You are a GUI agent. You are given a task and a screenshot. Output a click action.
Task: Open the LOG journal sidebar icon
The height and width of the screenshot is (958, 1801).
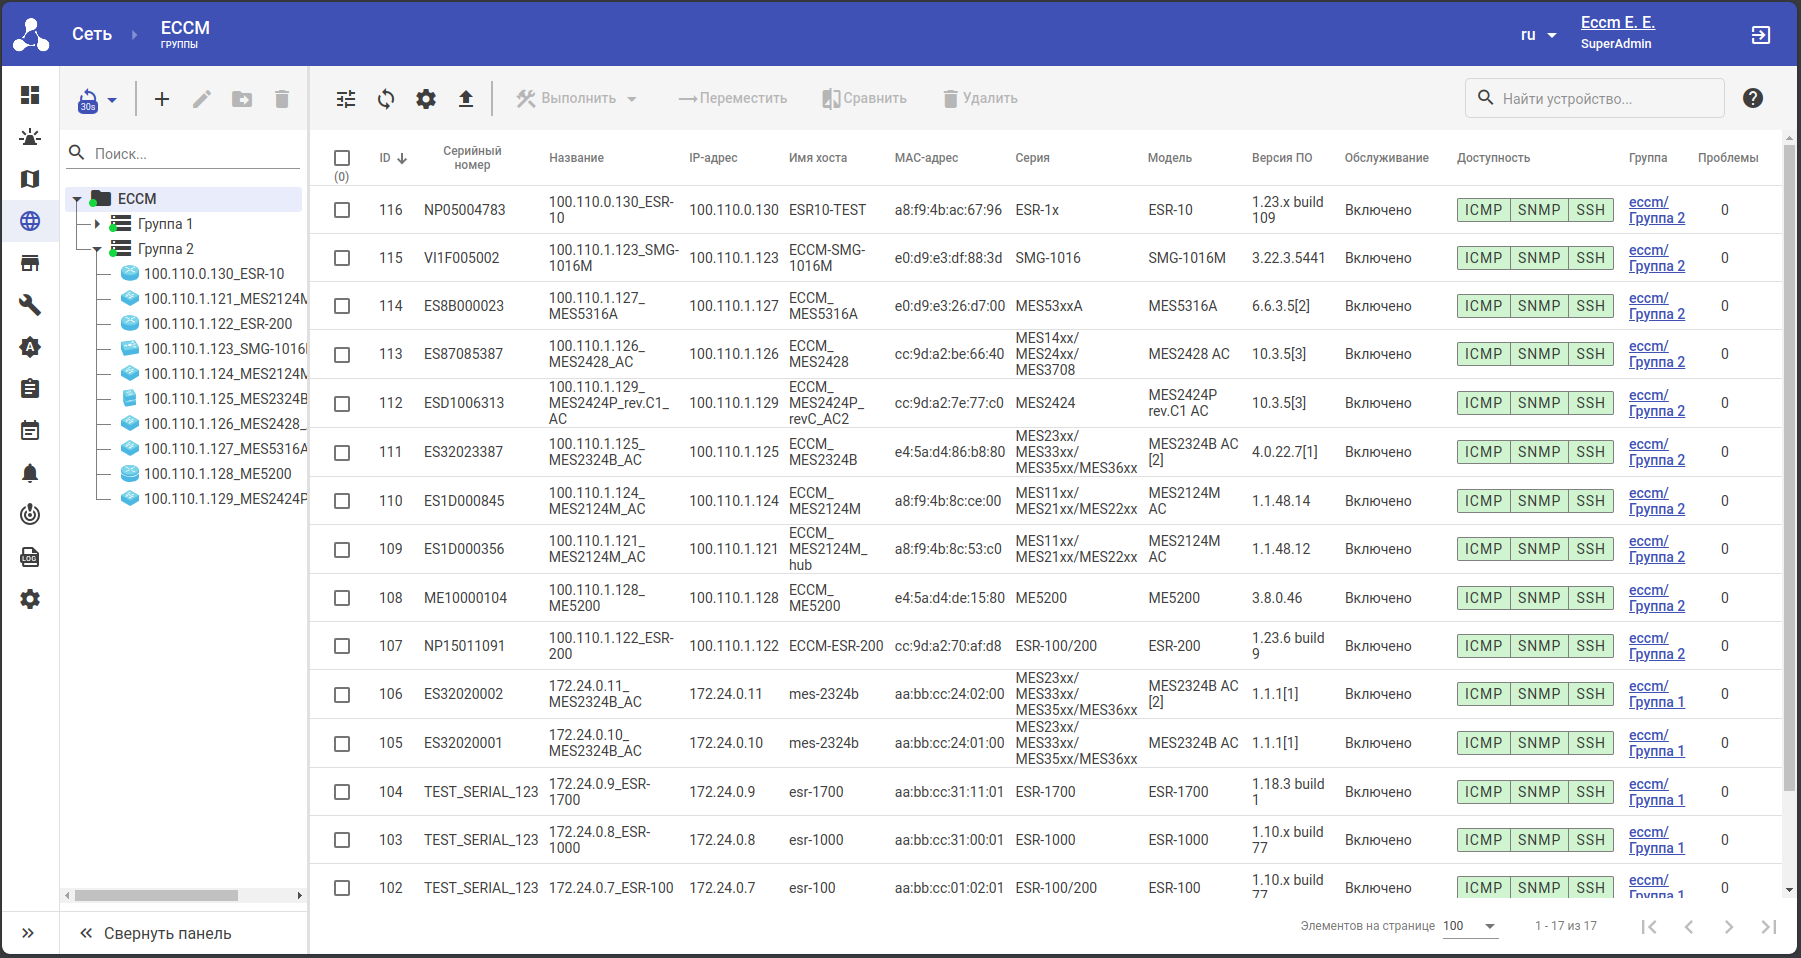click(30, 557)
